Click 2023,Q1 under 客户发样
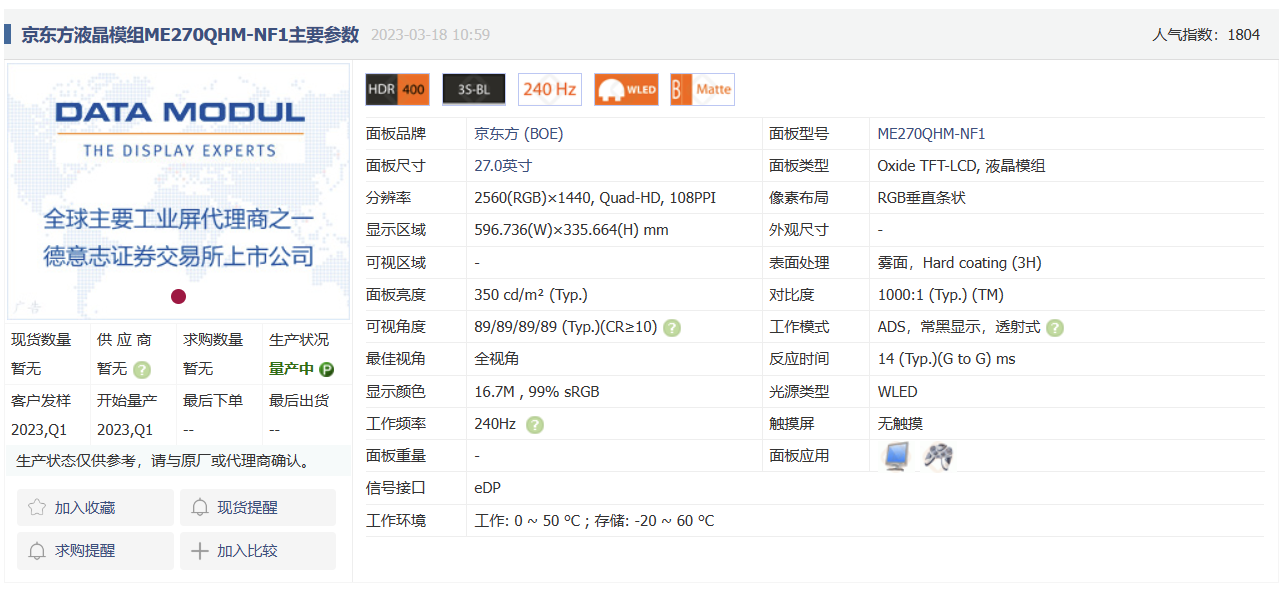 click(39, 430)
